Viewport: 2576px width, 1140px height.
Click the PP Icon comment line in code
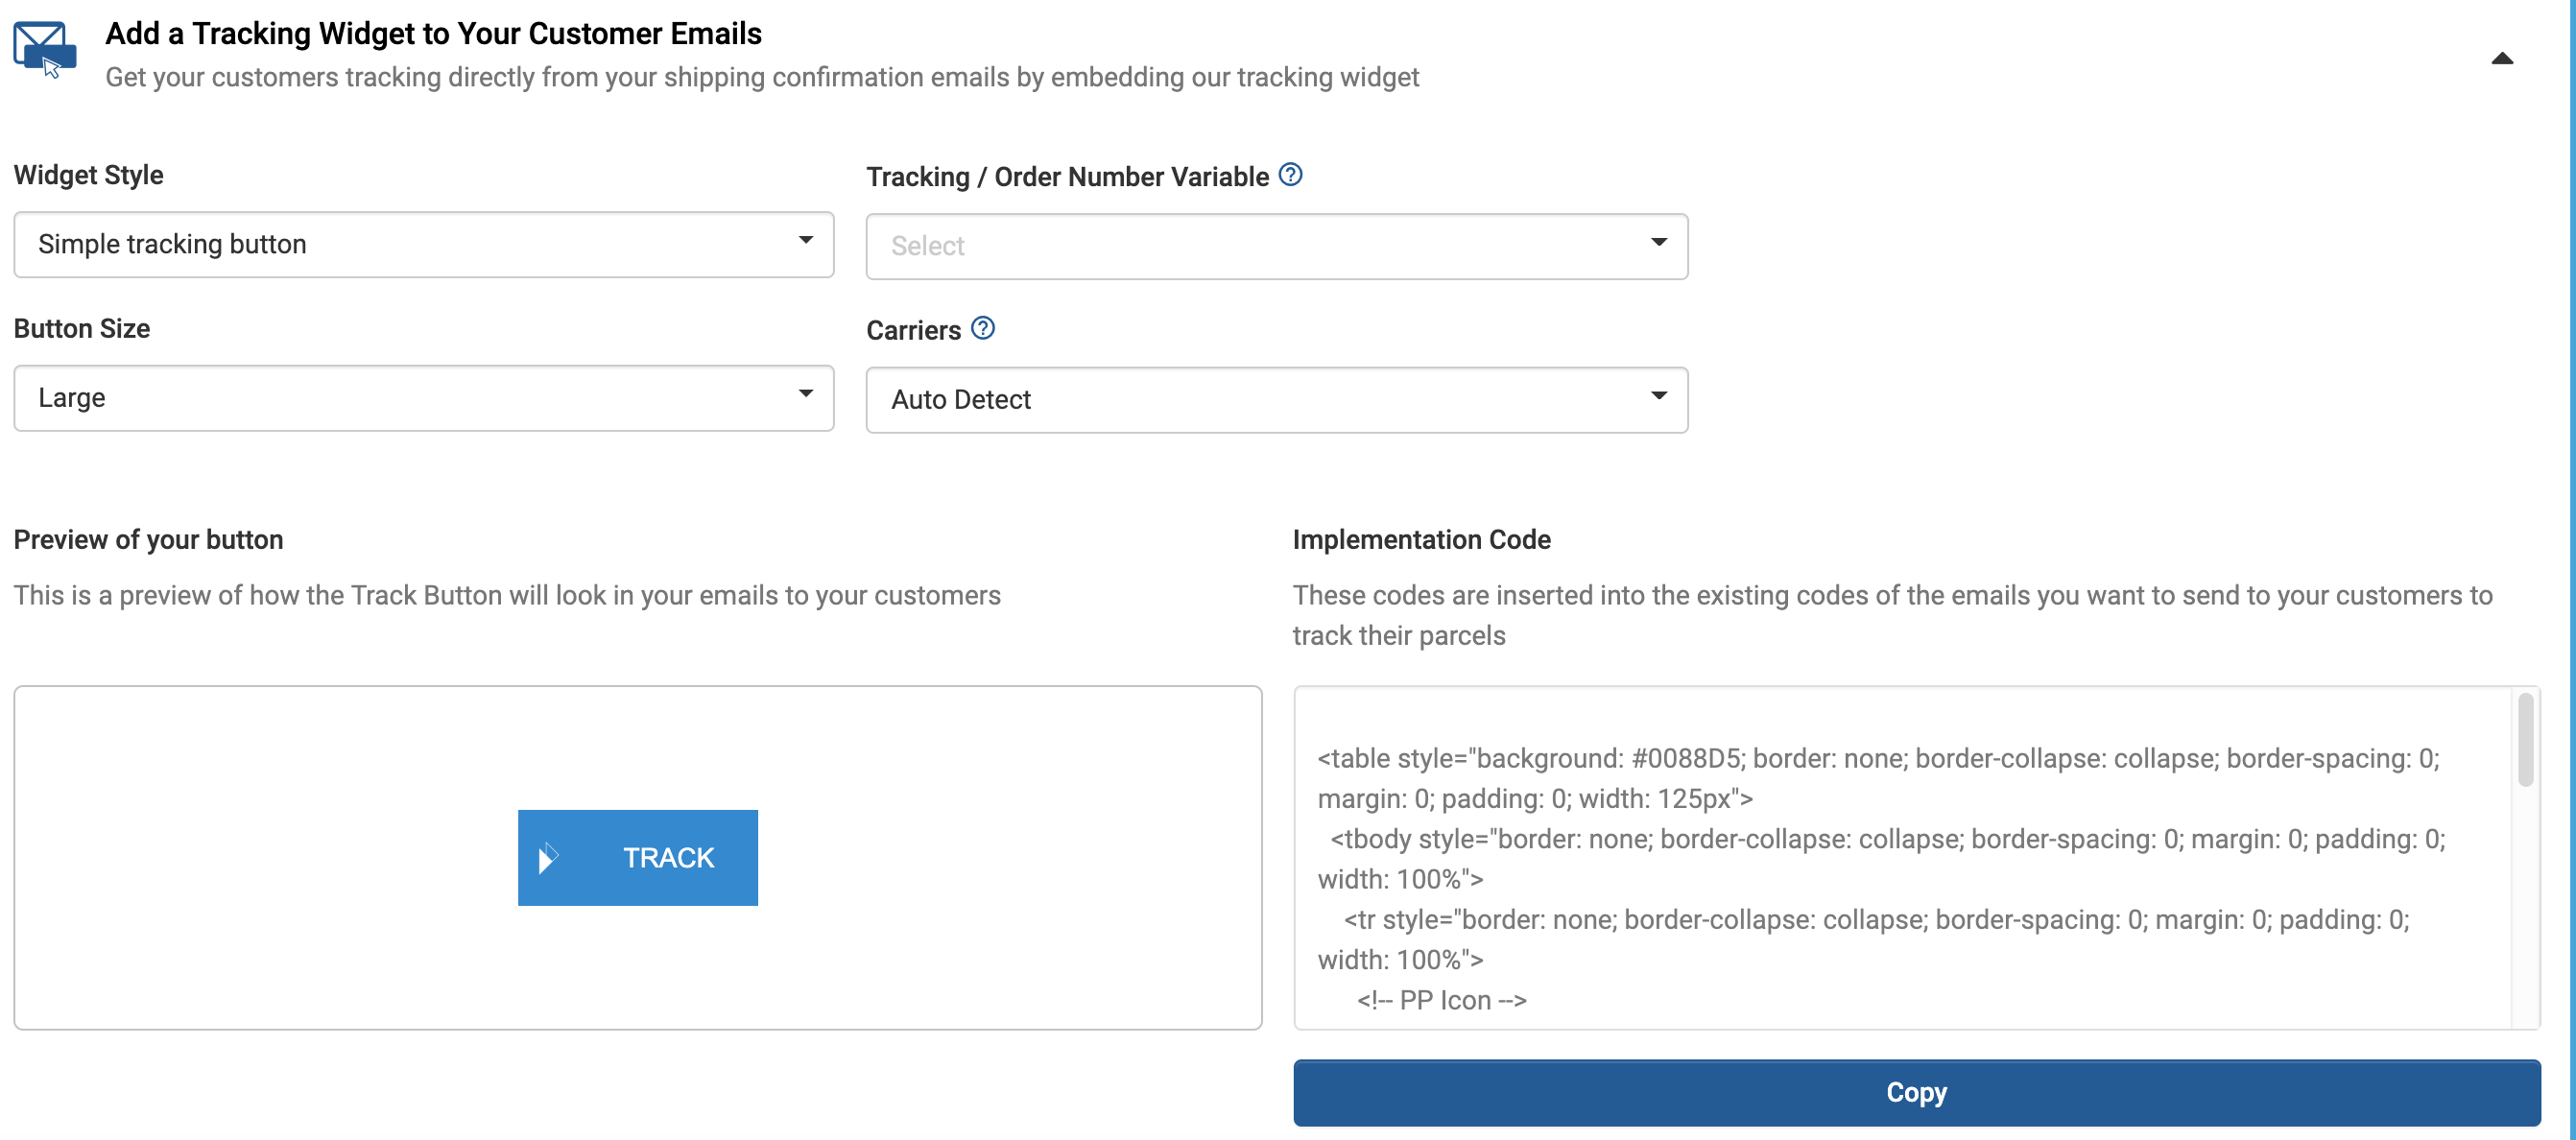[1441, 1000]
